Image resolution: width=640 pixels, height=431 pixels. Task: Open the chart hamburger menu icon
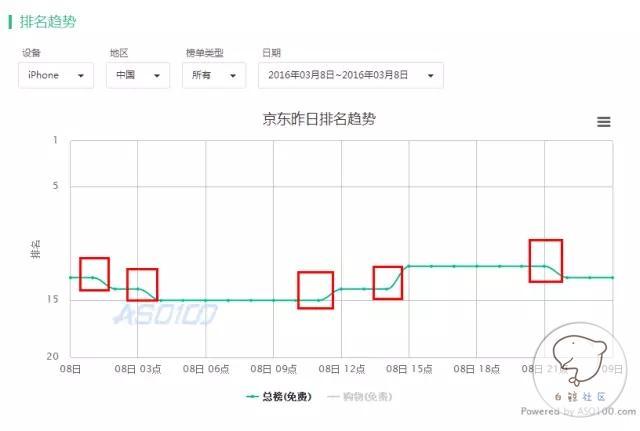pyautogui.click(x=604, y=122)
